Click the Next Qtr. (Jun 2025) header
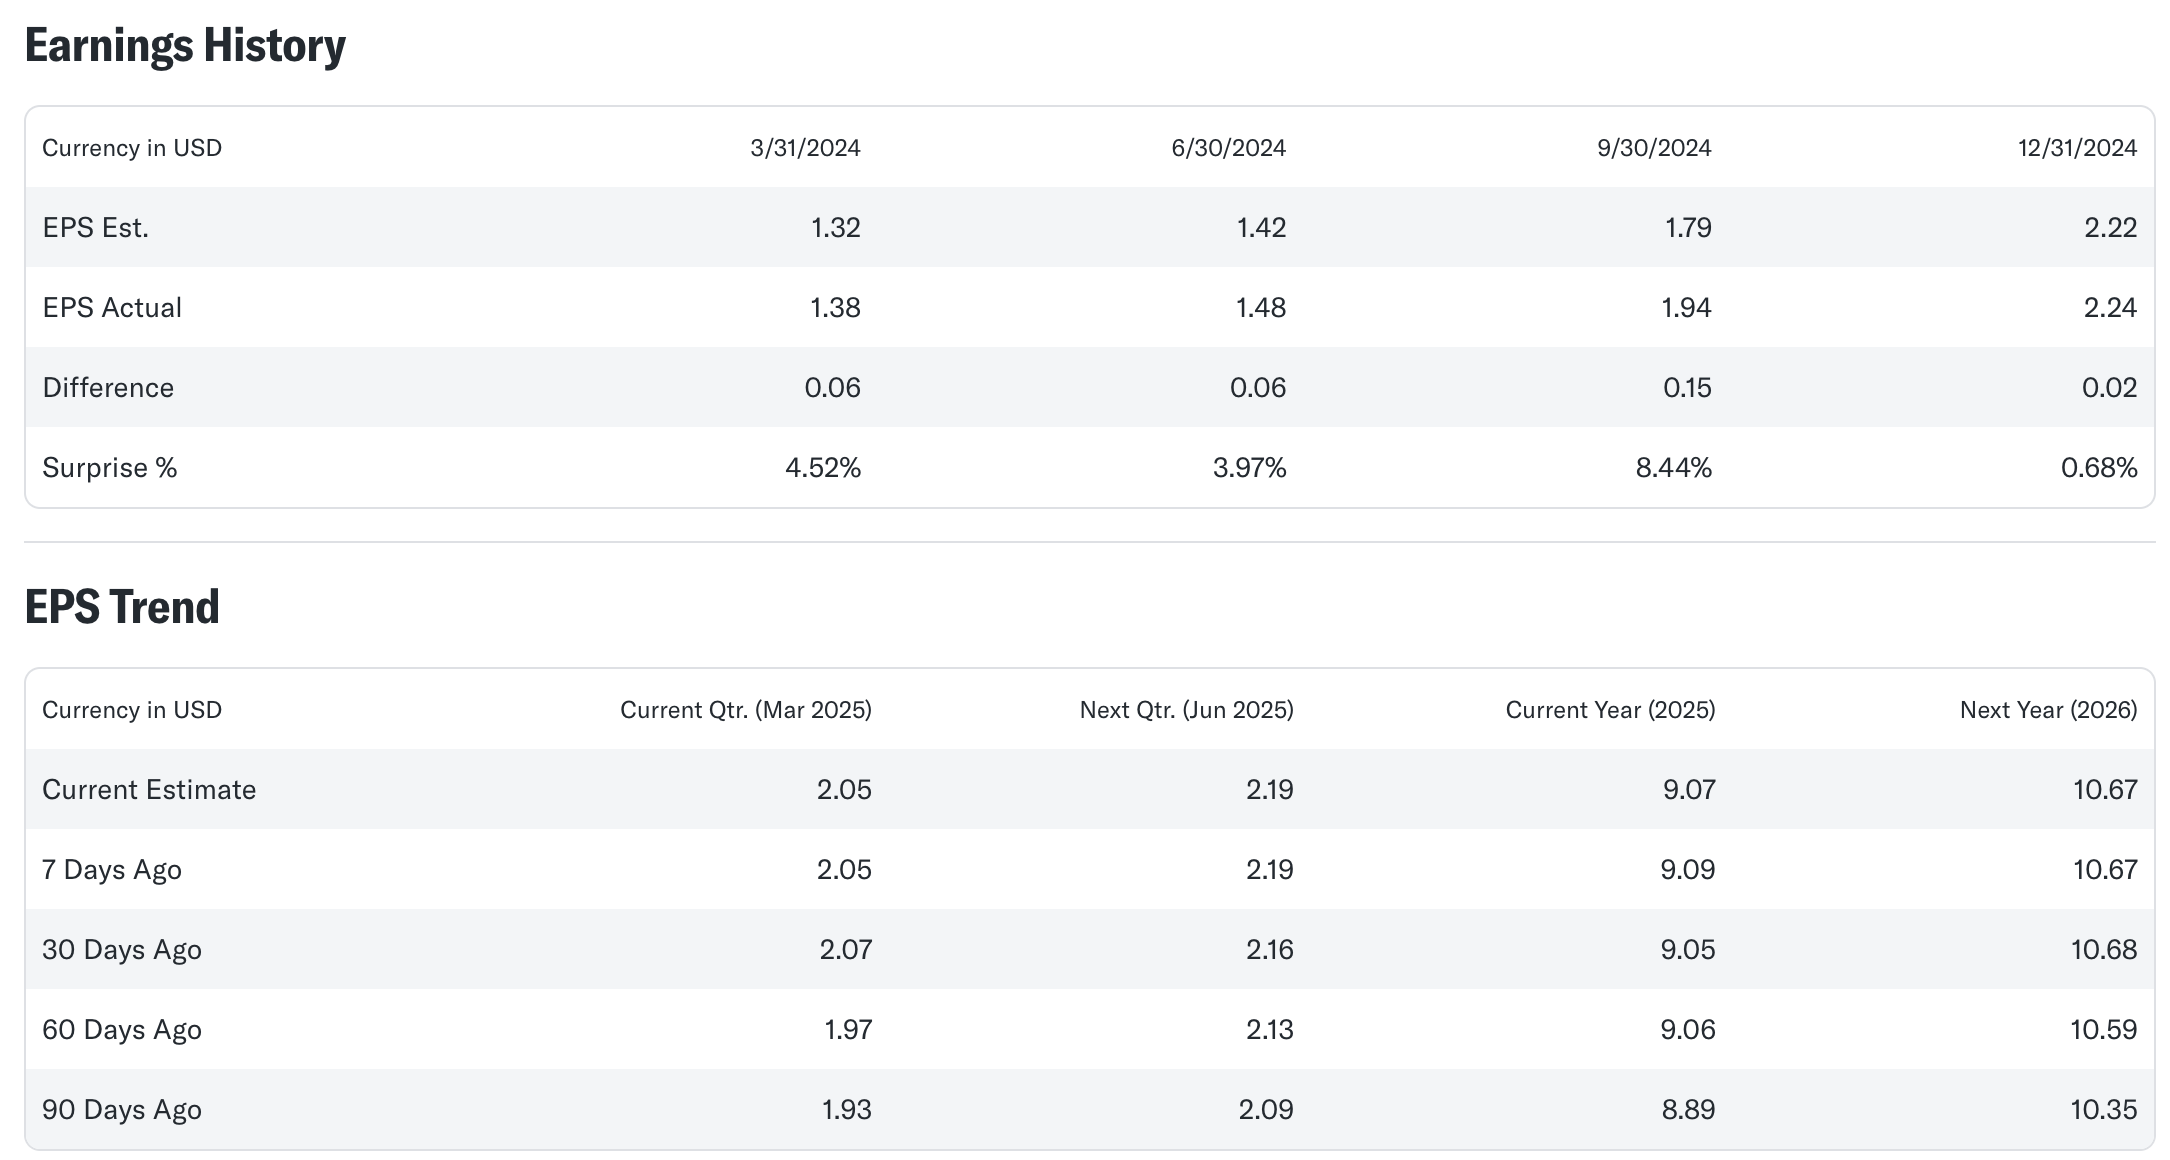 (1186, 710)
